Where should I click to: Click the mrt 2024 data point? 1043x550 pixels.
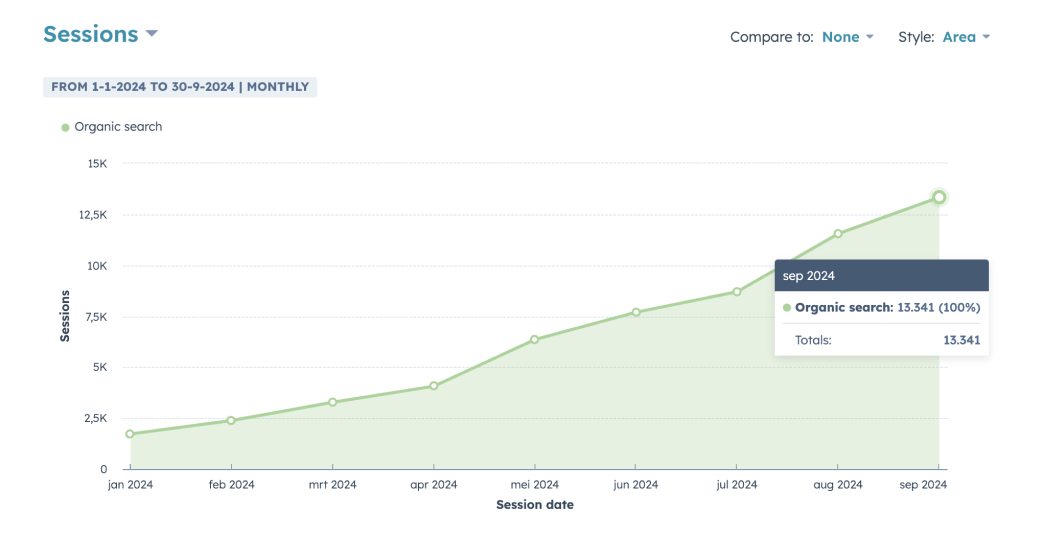pos(333,402)
